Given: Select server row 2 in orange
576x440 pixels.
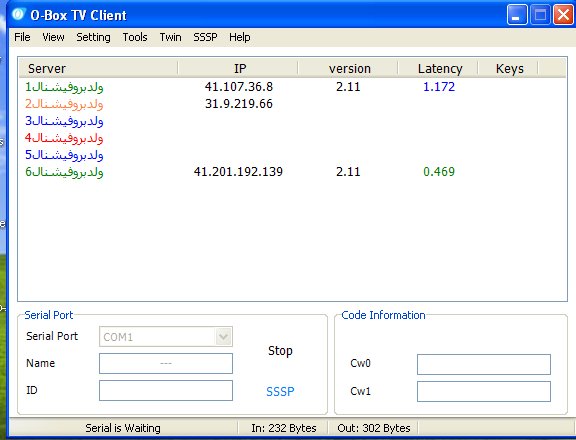Looking at the screenshot, I should click(64, 104).
